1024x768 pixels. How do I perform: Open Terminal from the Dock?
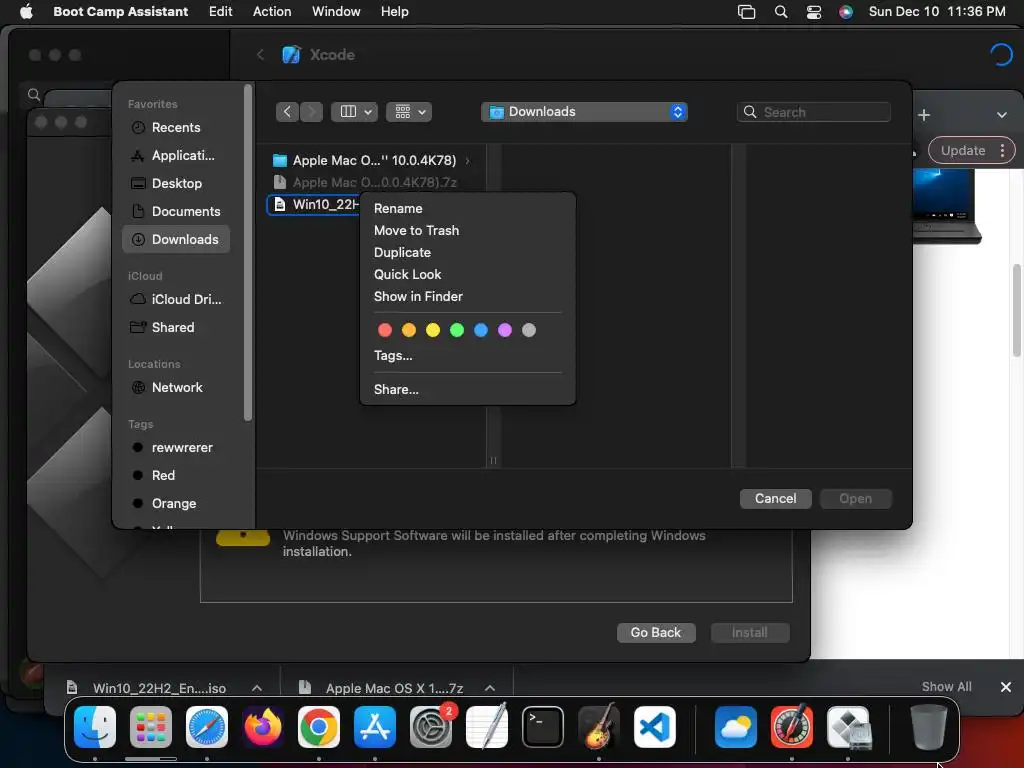[543, 726]
